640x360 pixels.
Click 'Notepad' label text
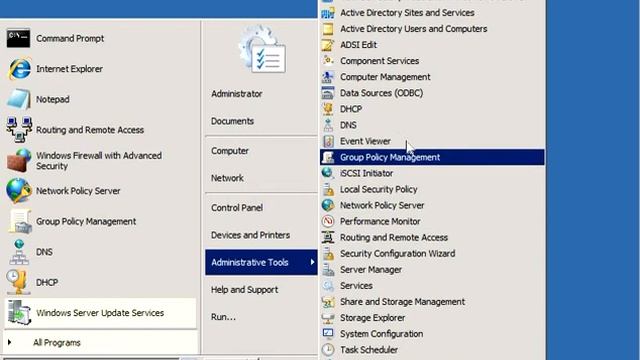pyautogui.click(x=52, y=100)
